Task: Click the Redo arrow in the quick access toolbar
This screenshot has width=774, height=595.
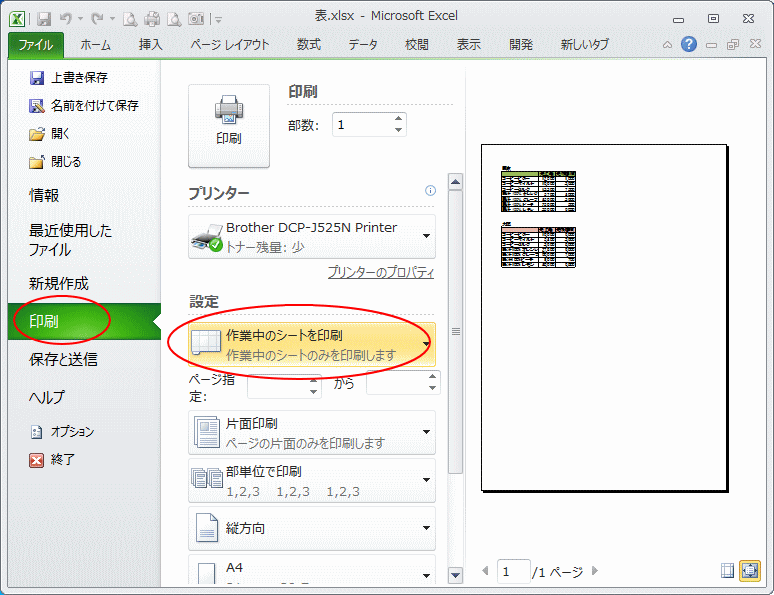Action: (97, 19)
